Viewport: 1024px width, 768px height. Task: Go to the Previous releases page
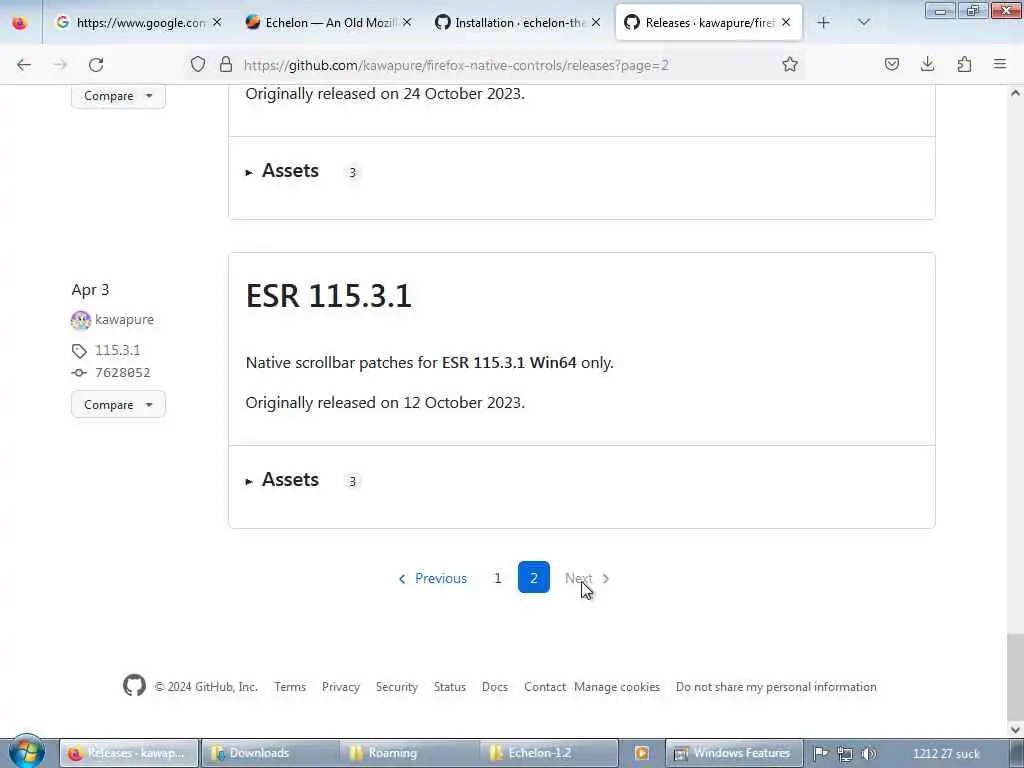pos(432,579)
